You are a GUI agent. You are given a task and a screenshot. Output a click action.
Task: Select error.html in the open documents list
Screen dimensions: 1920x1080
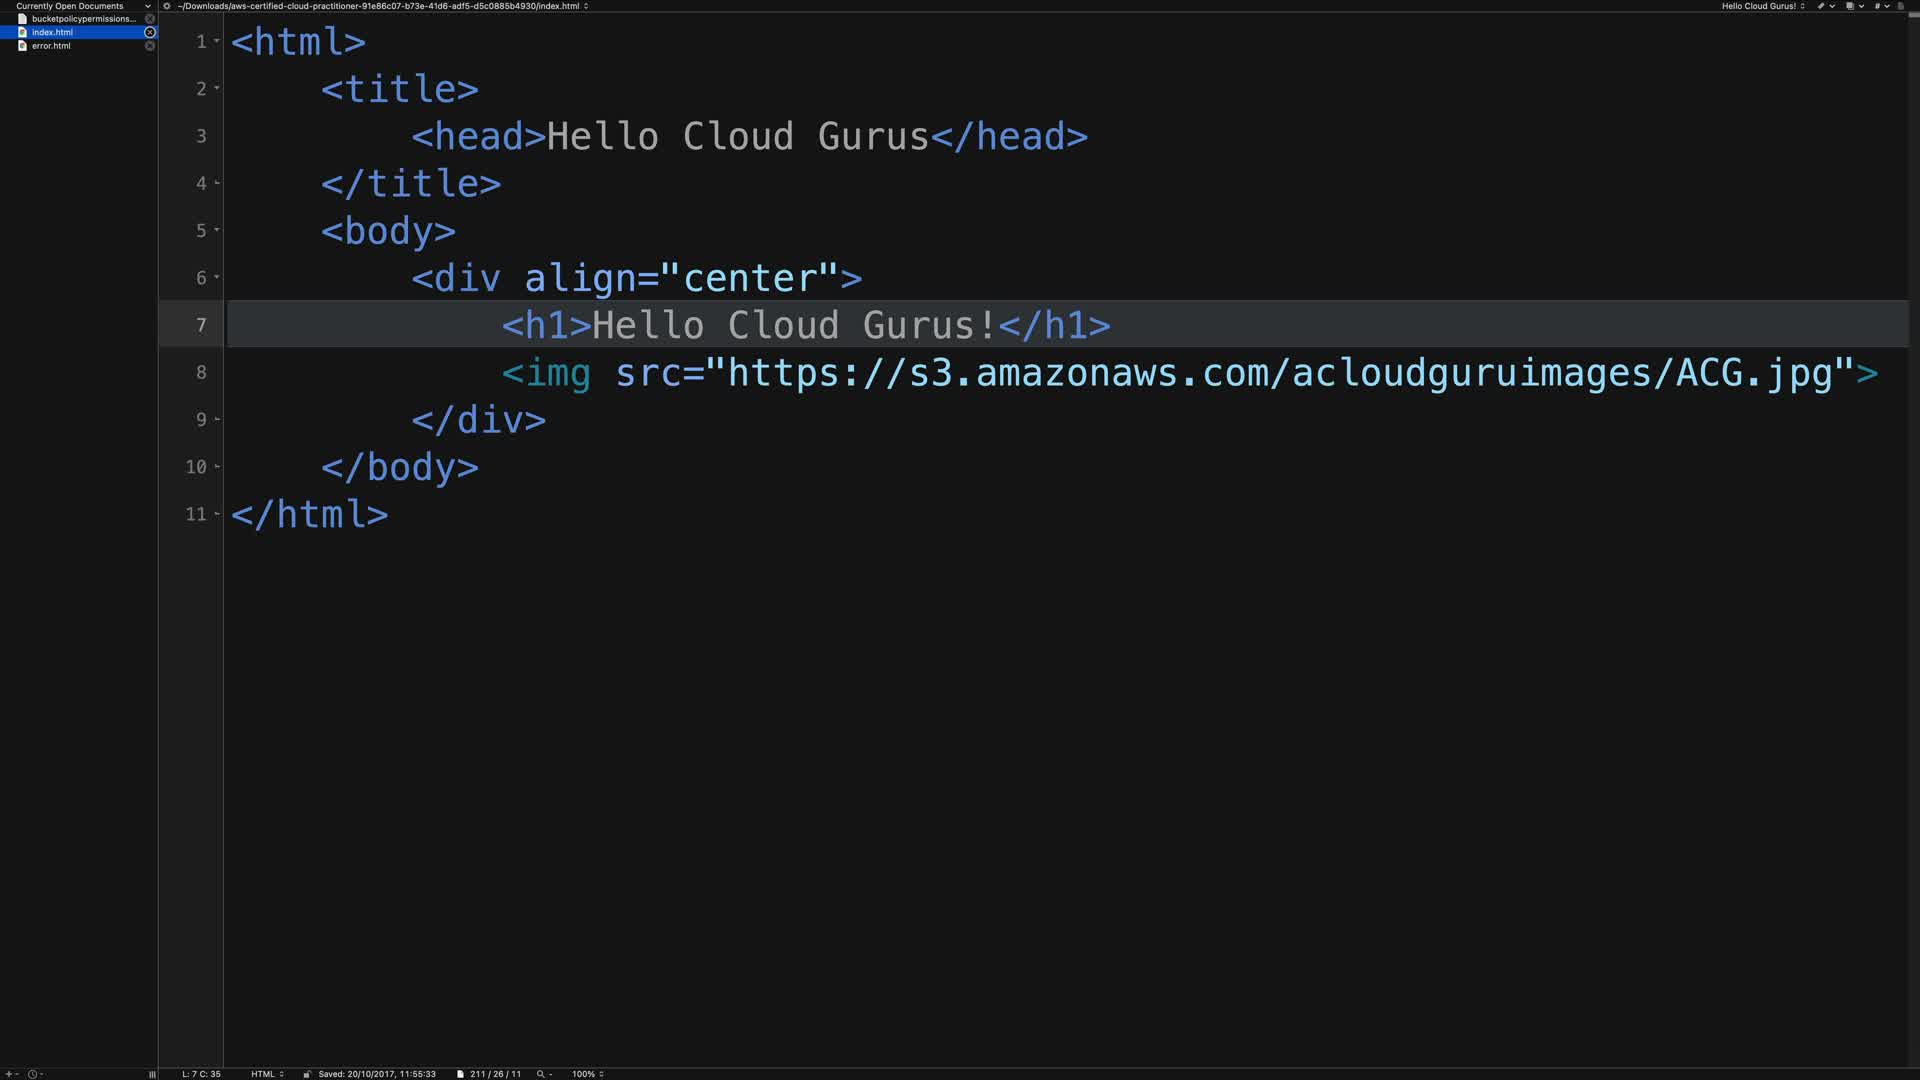pyautogui.click(x=51, y=46)
